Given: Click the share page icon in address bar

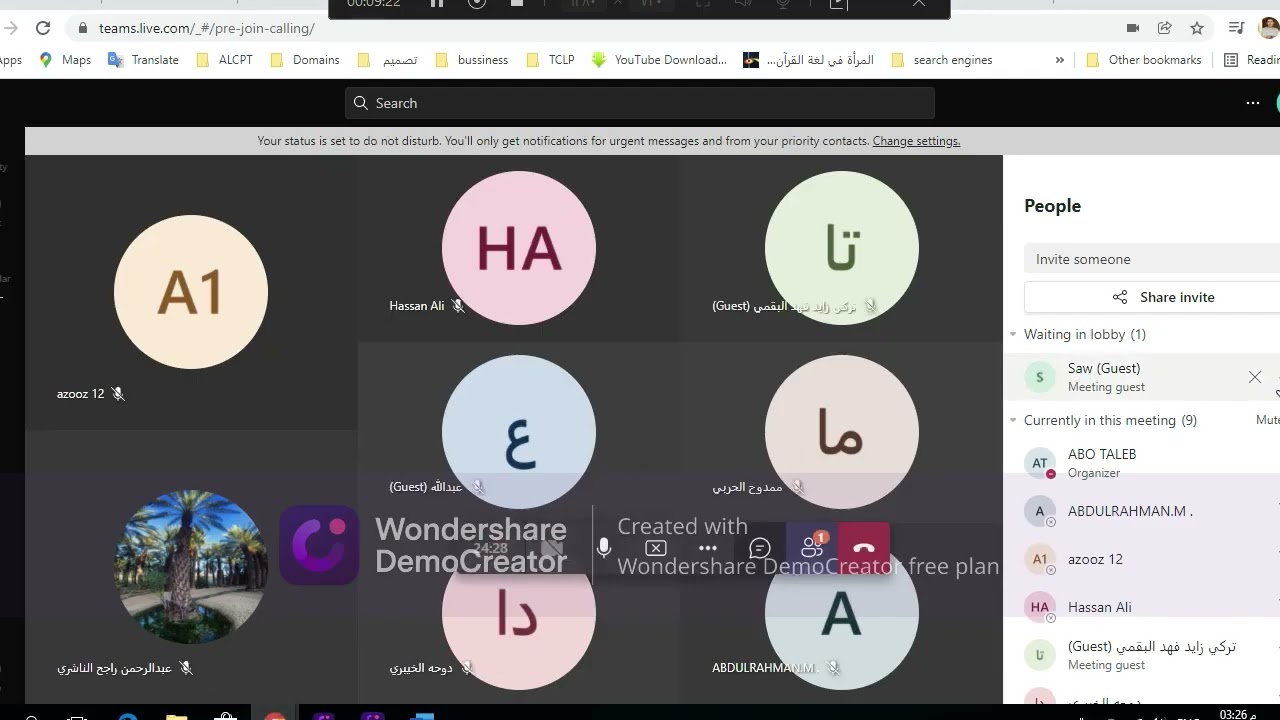Looking at the screenshot, I should point(1164,28).
